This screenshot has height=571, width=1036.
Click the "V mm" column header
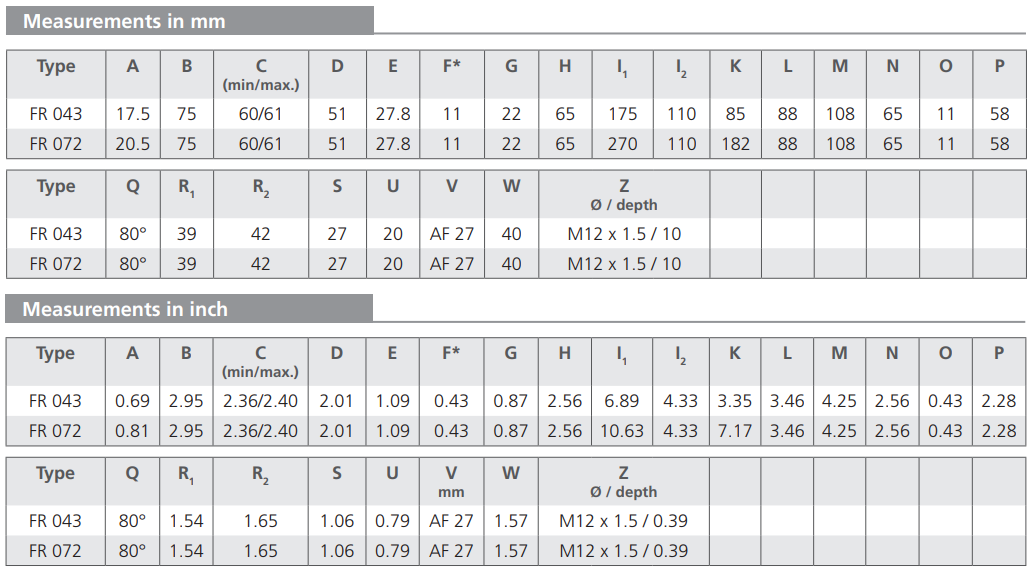pos(452,481)
